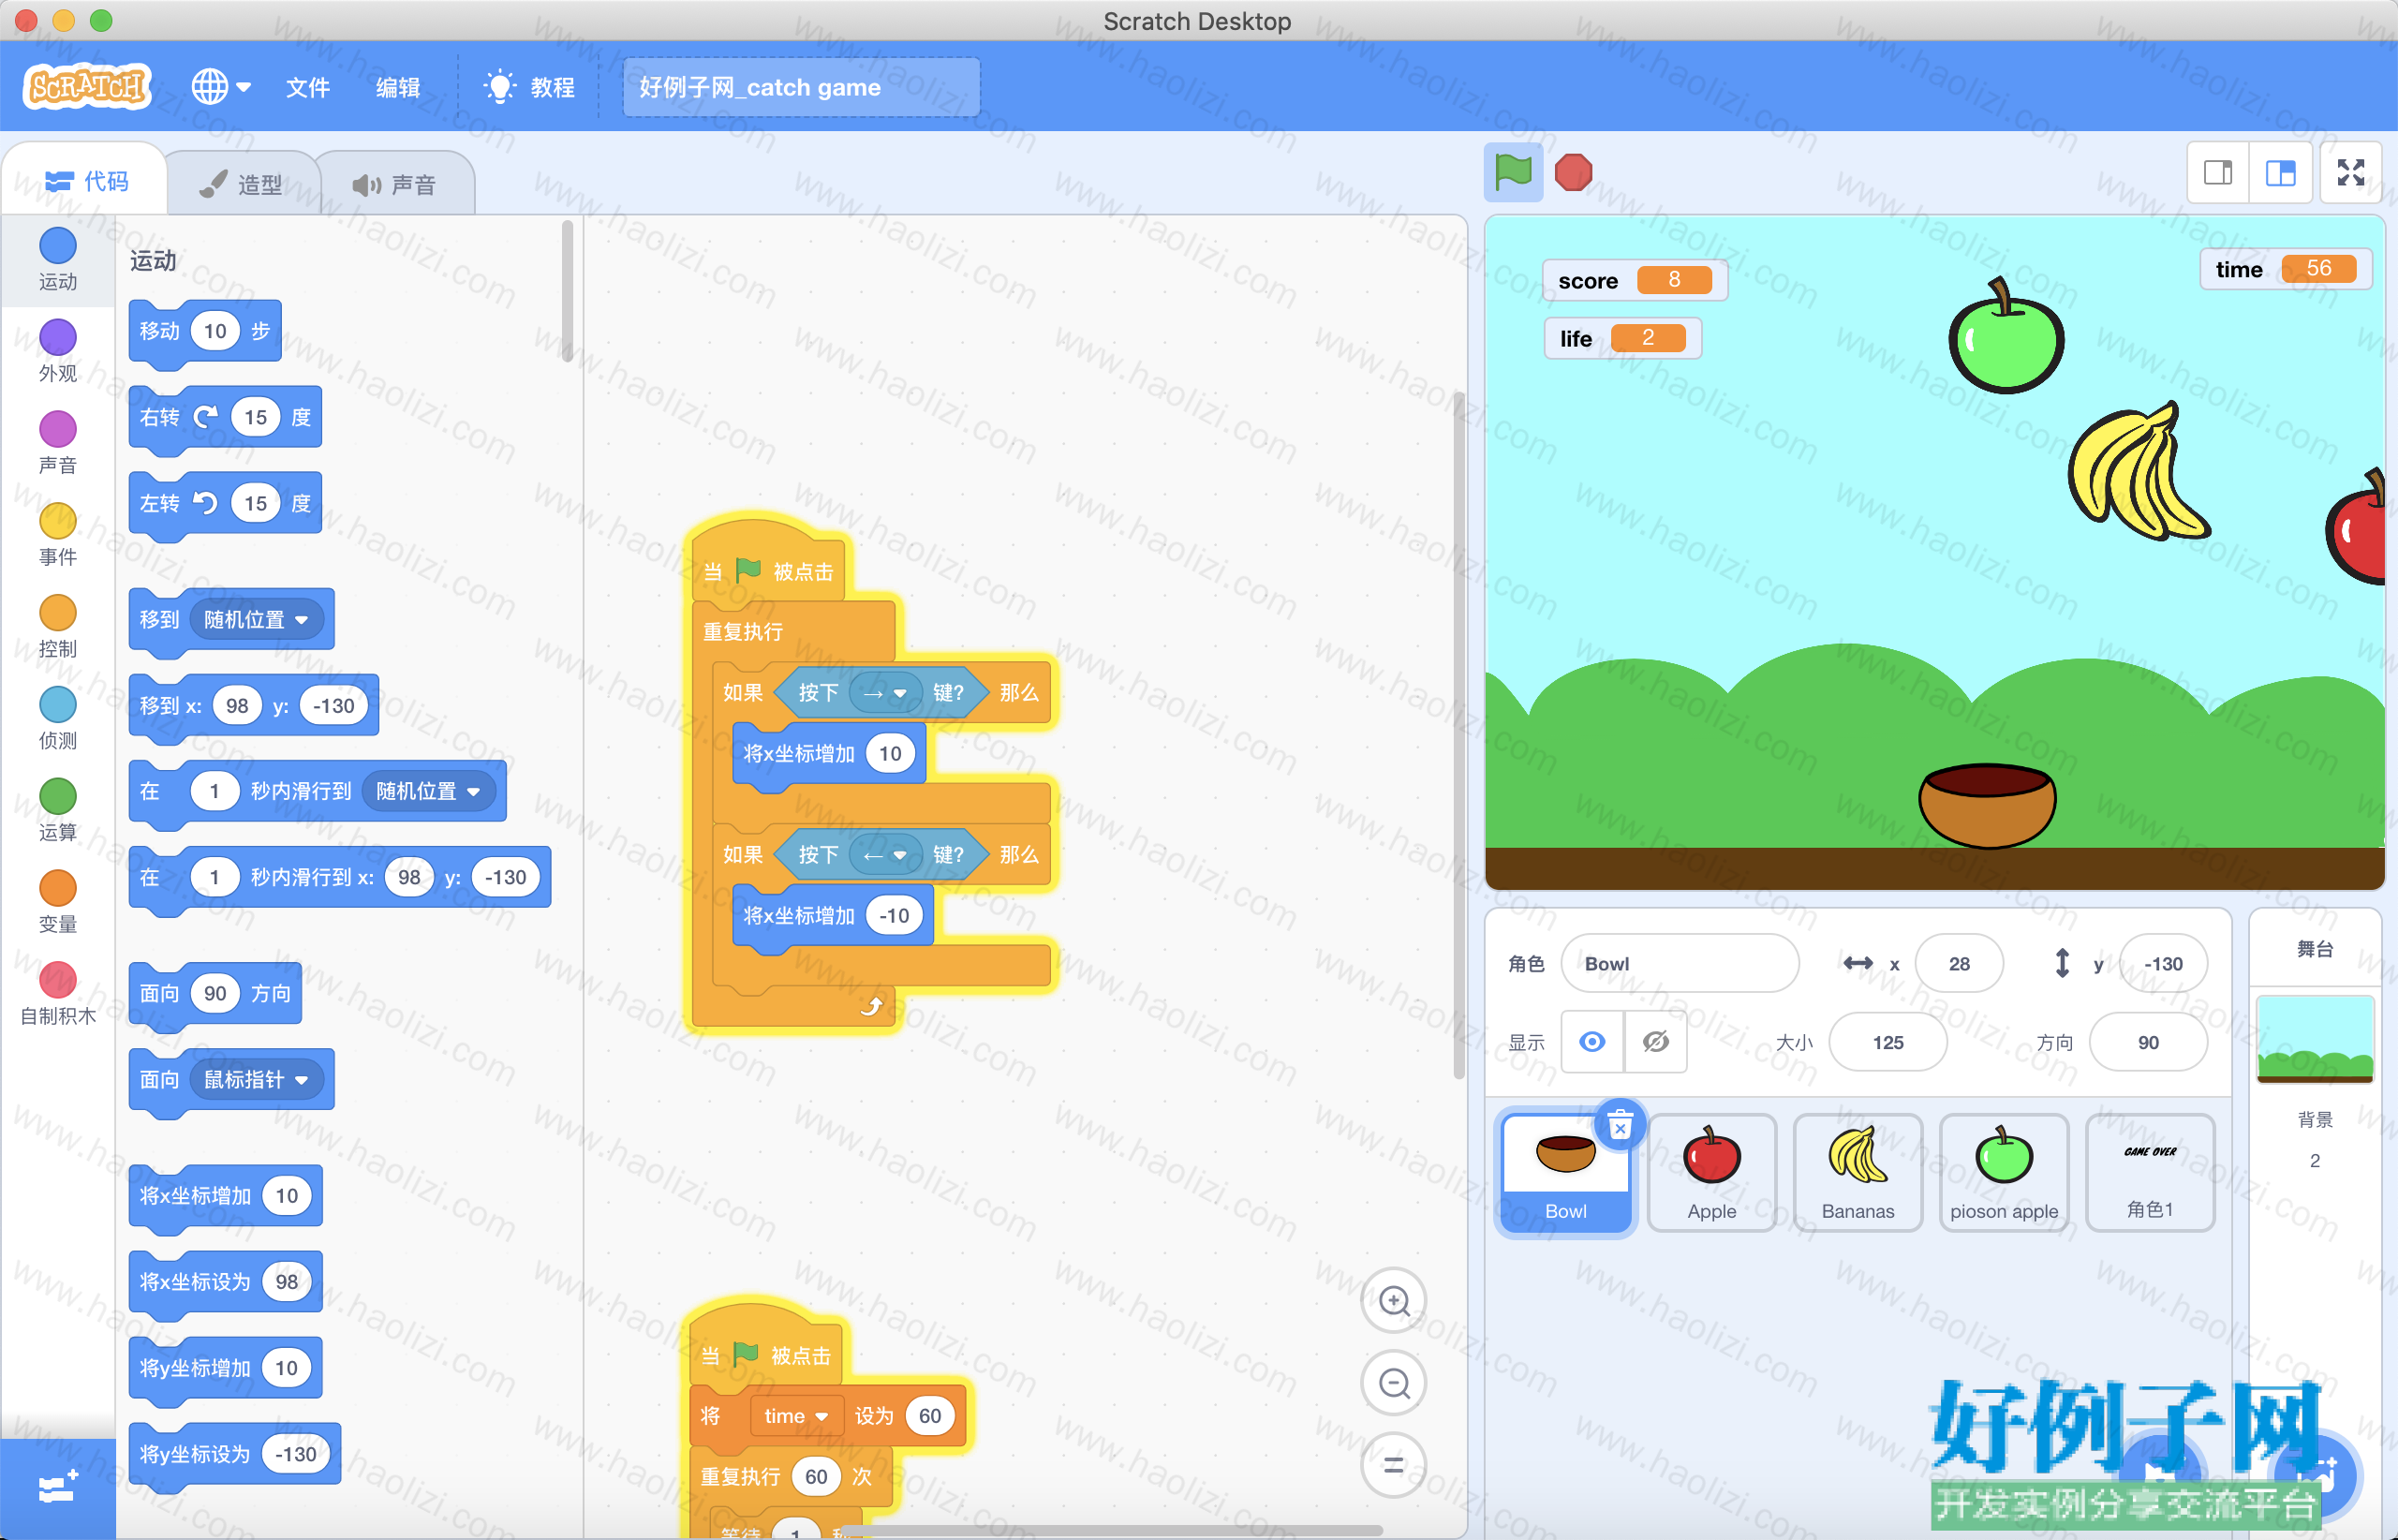Screen dimensions: 2398x1540
Task: Delete the Bowl sprite
Action: [1620, 1126]
